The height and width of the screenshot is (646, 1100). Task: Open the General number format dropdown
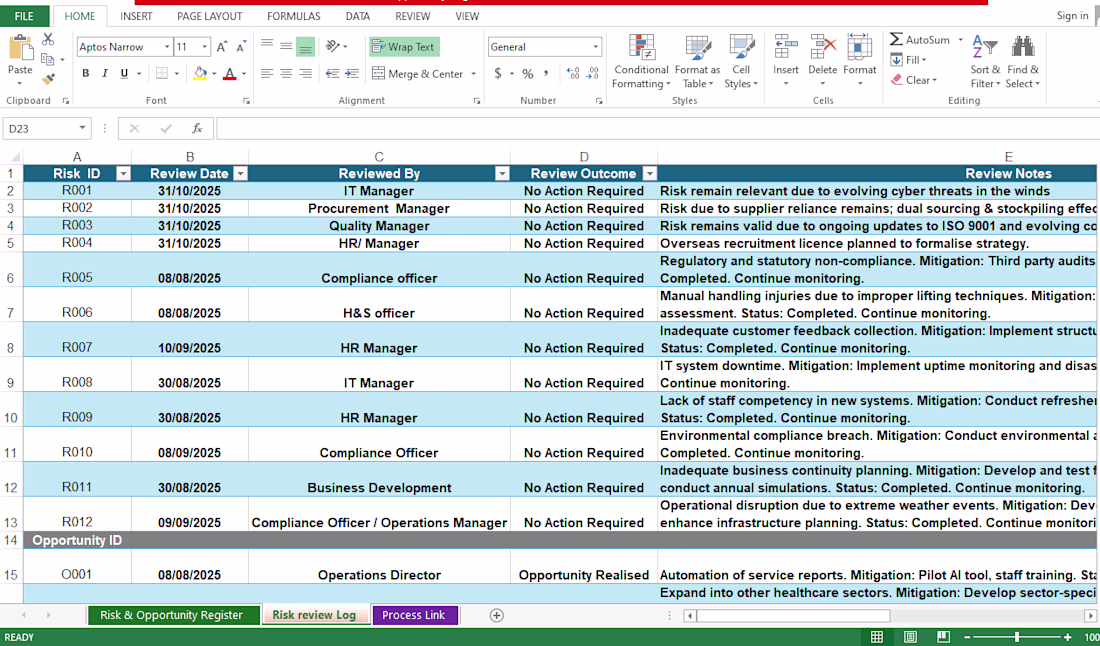click(x=596, y=47)
